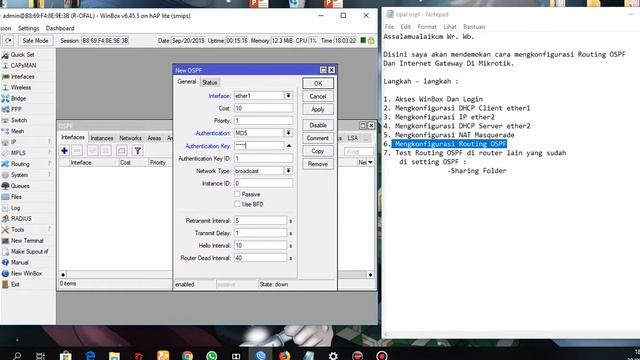Switch to Areas tab in OSPF window

154,138
